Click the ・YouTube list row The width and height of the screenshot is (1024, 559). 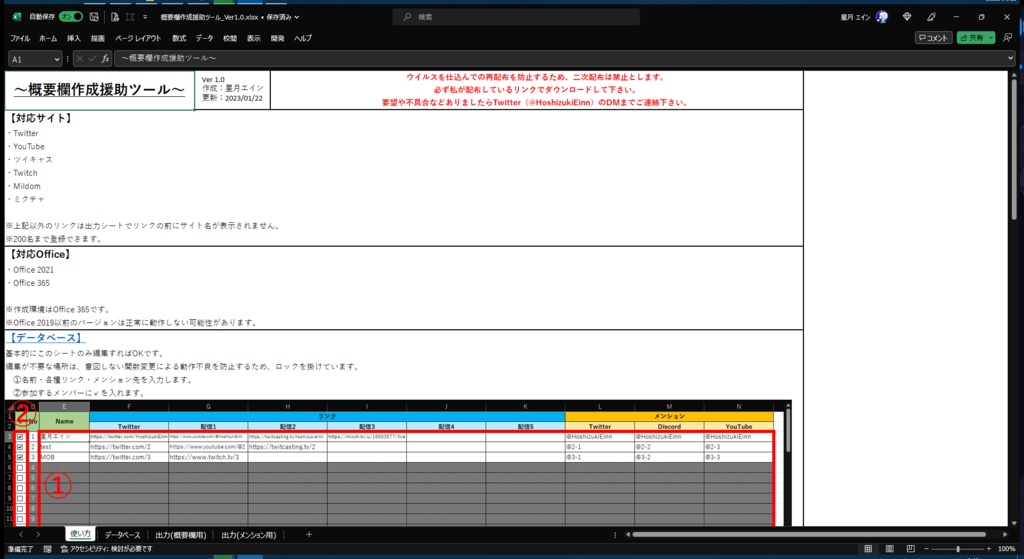point(26,146)
